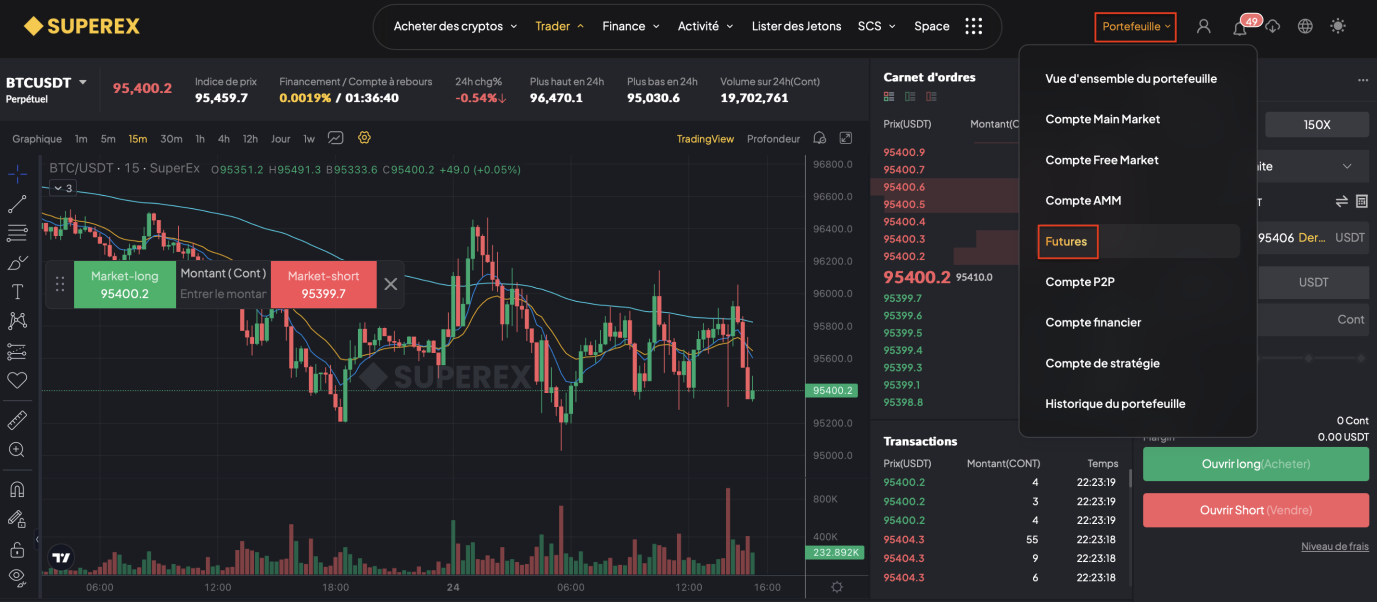Show both sides order book view
Viewport: 1377px width, 602px height.
click(x=889, y=97)
